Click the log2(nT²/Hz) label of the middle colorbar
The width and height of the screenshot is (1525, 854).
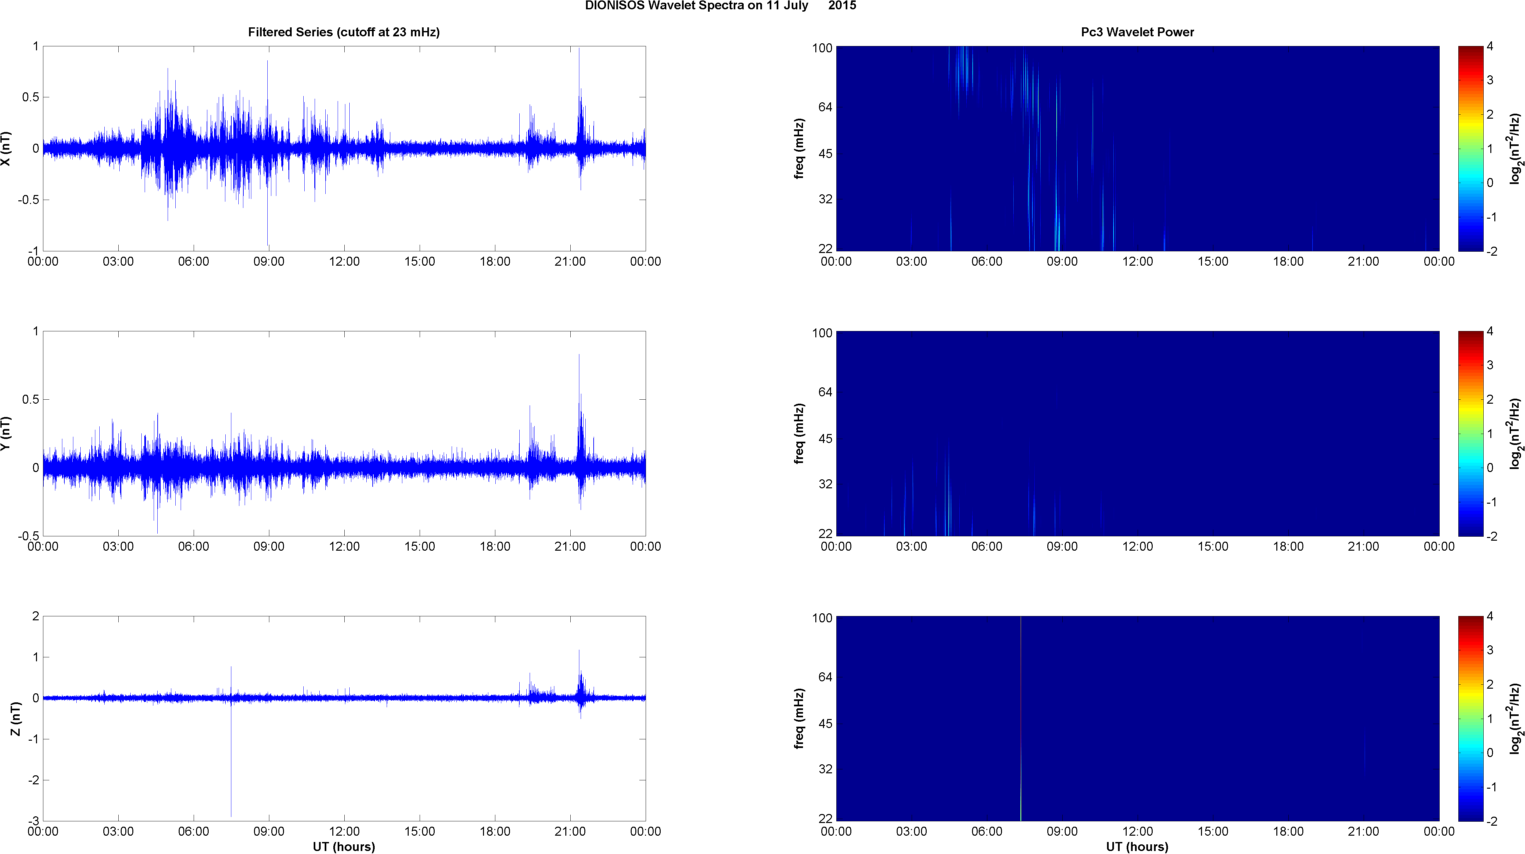tap(1516, 433)
